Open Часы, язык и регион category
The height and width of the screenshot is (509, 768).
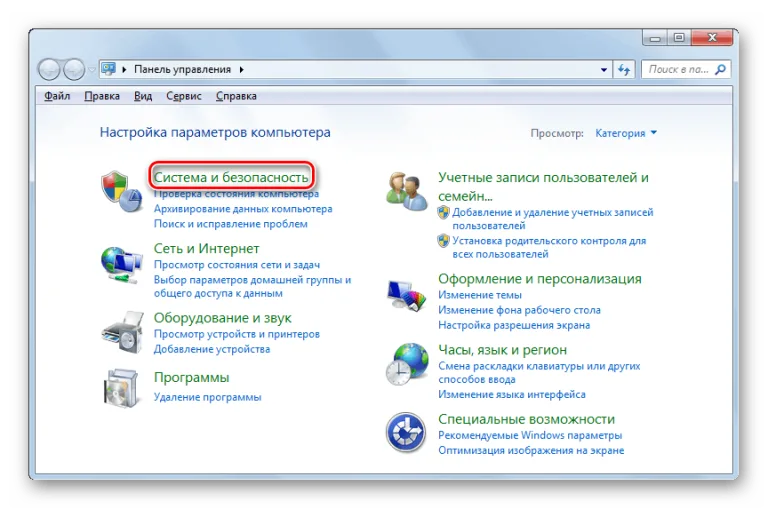[503, 350]
